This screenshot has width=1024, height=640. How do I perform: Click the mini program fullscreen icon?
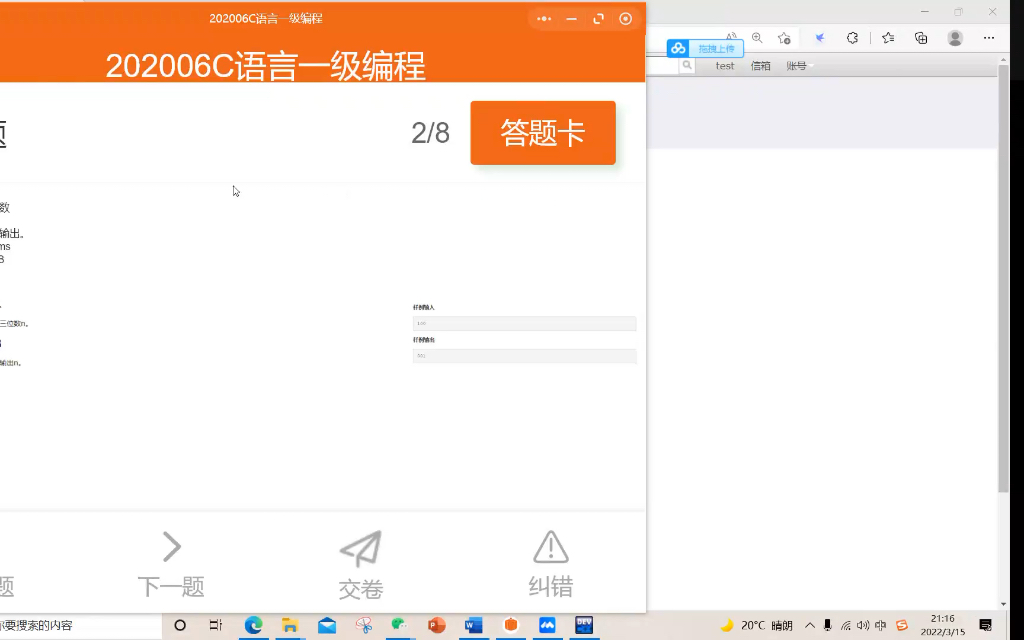(598, 18)
